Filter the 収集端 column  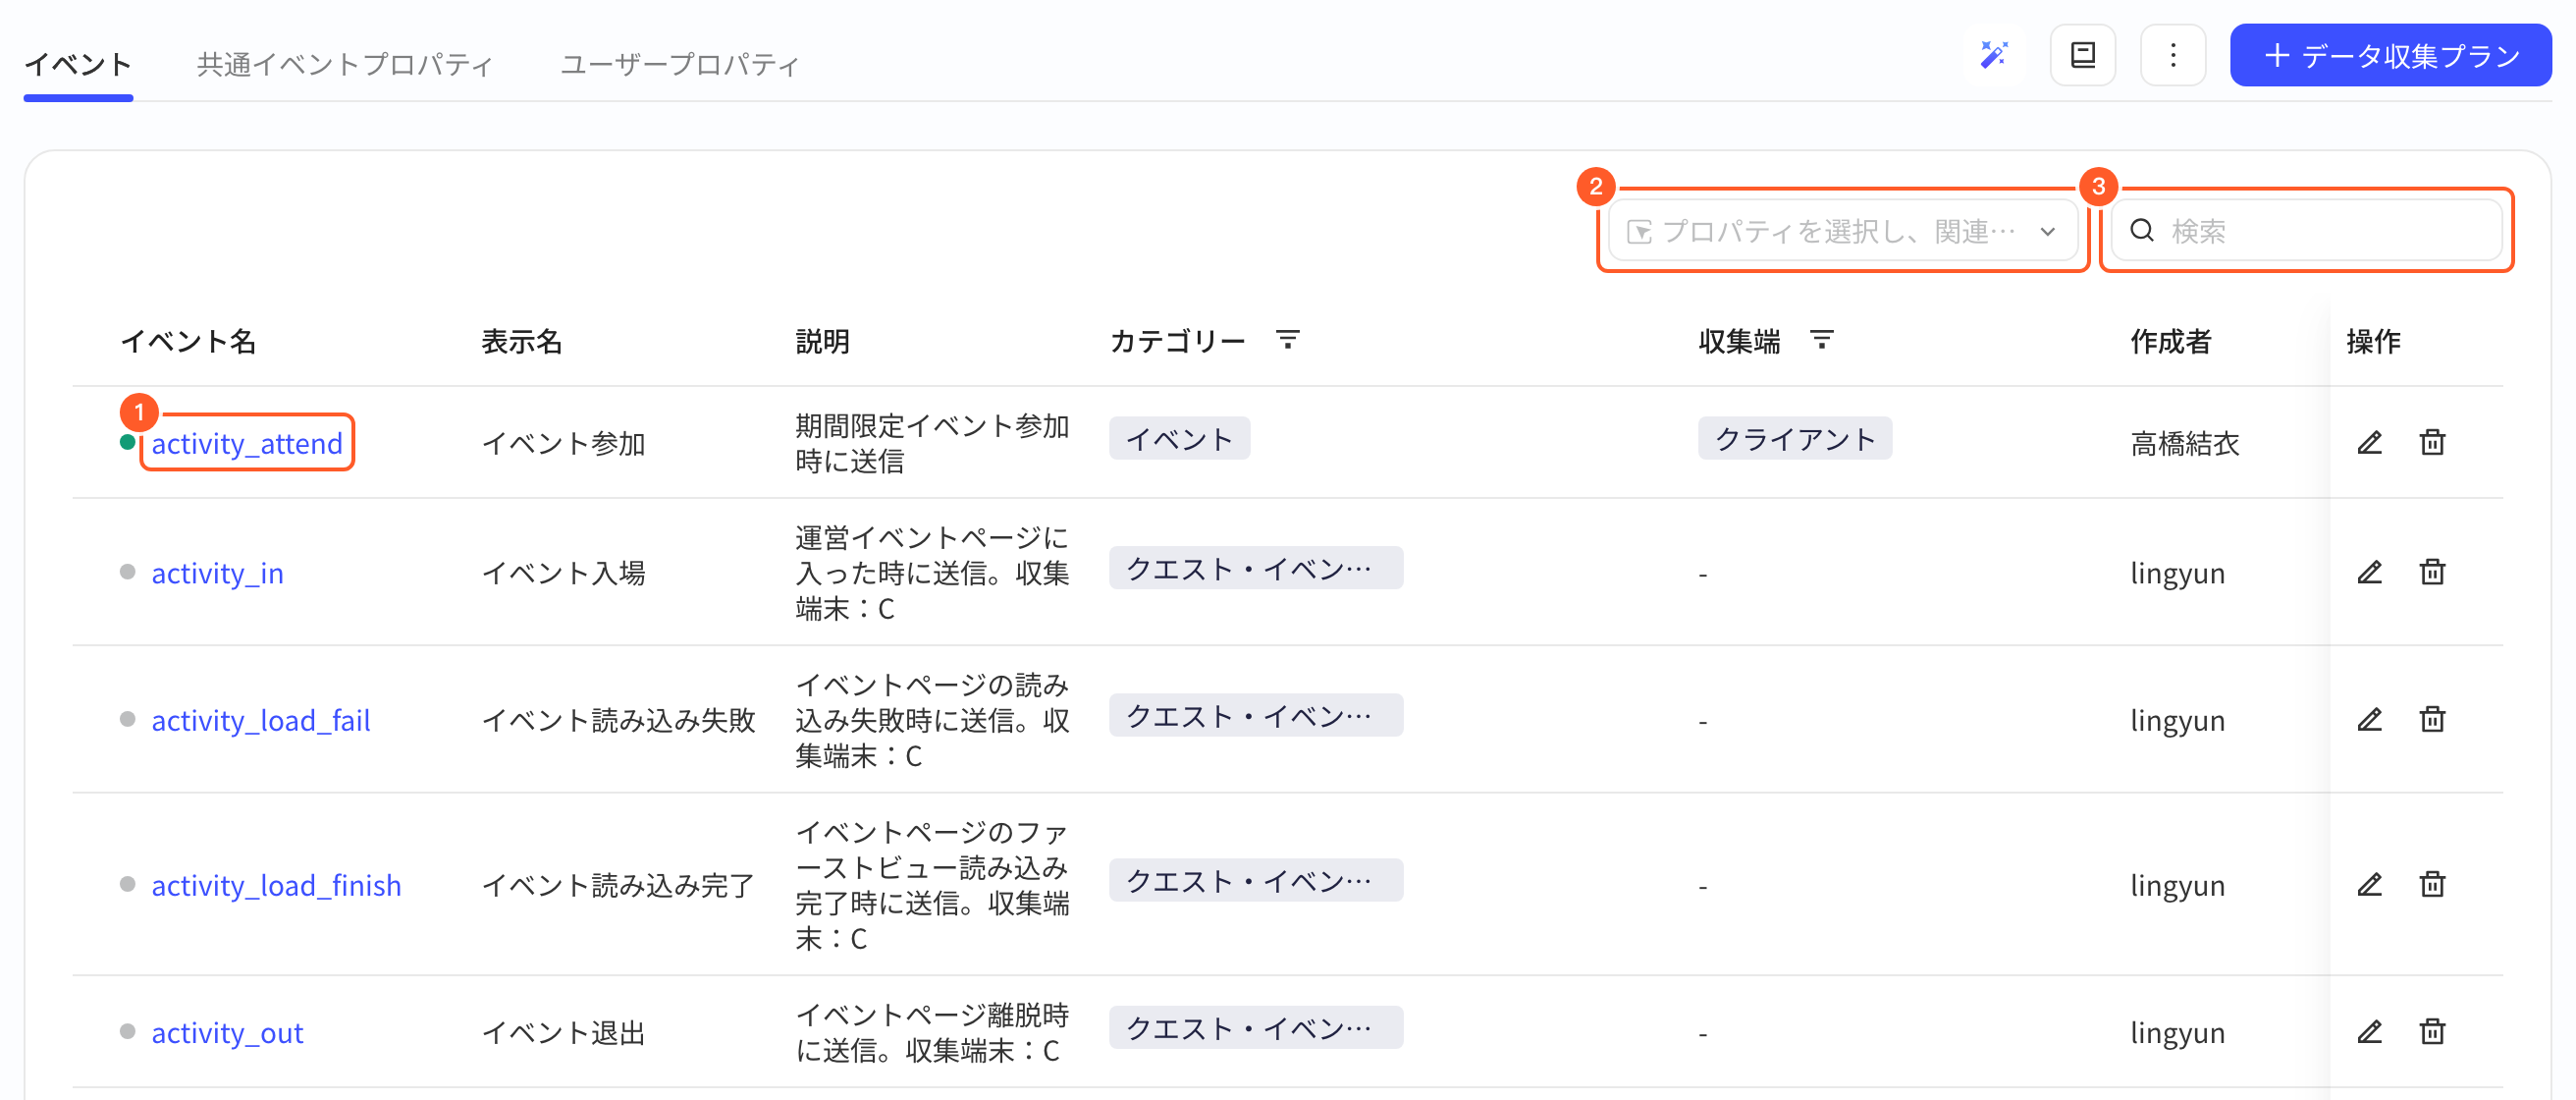1822,340
